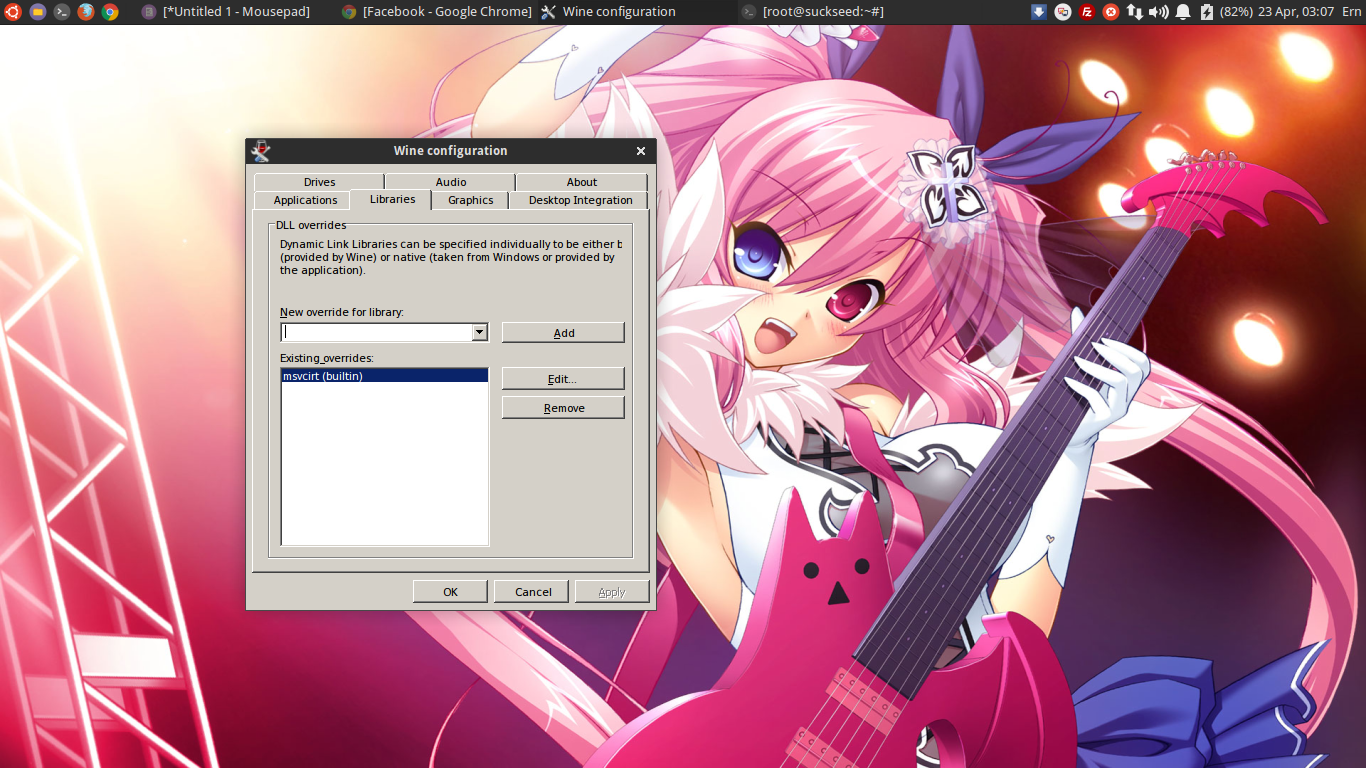Focus the New override for library field
Image resolution: width=1366 pixels, height=768 pixels.
coord(376,332)
